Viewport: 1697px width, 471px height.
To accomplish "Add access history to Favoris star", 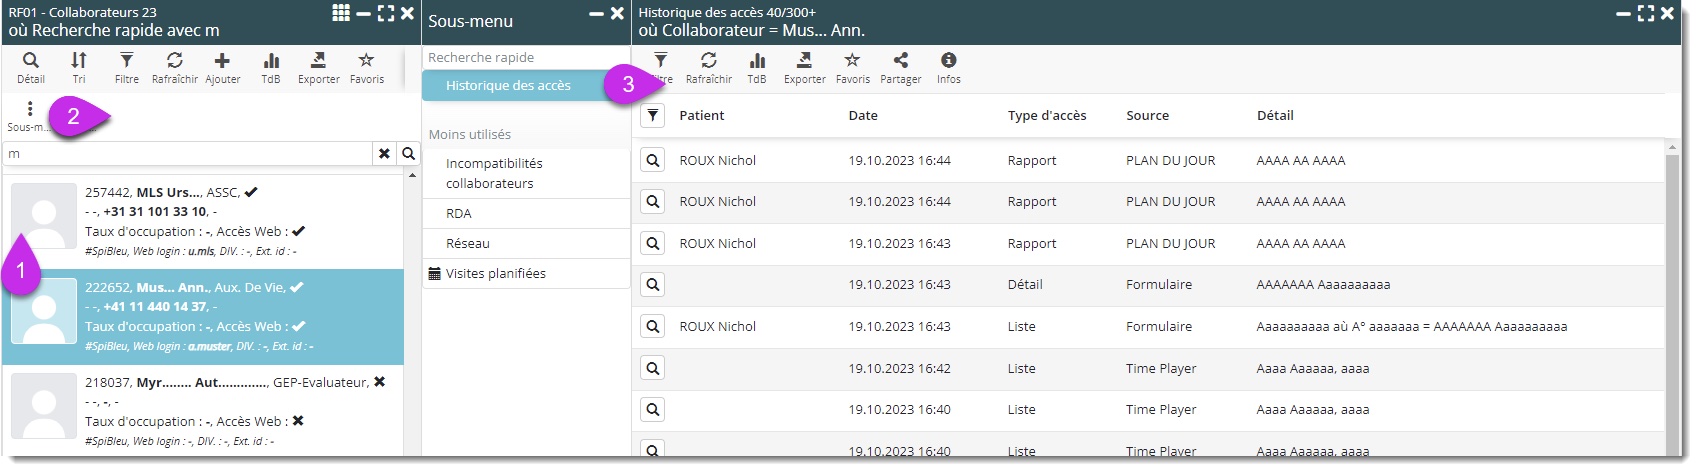I will coord(852,67).
